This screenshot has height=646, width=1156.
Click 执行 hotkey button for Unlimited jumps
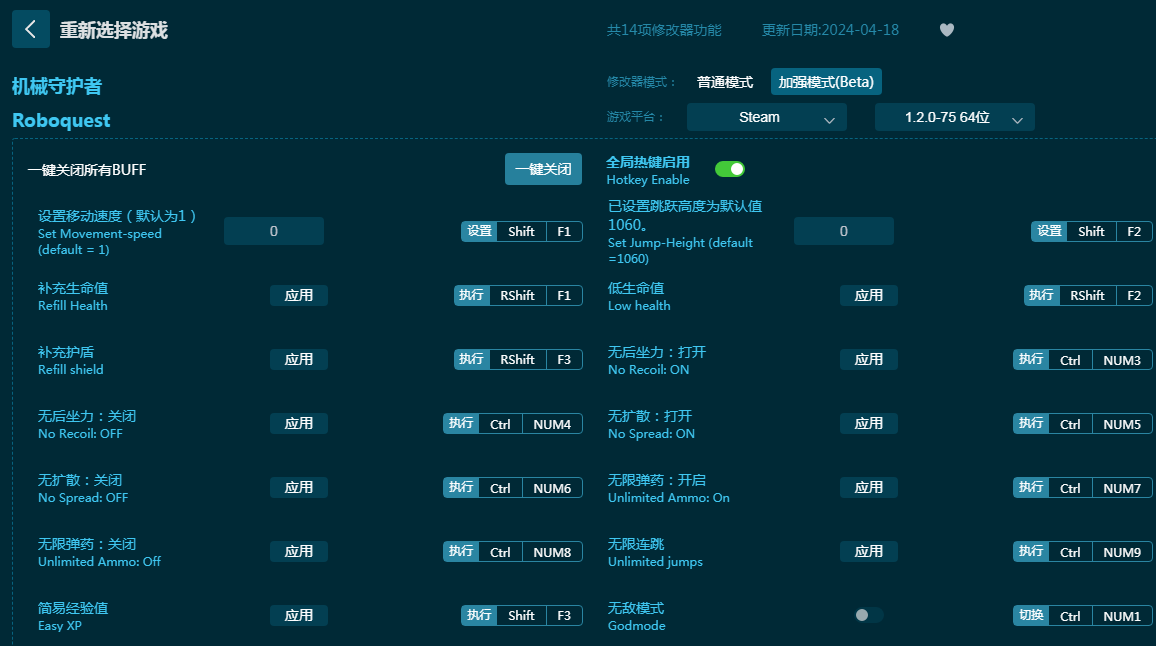tap(1031, 552)
